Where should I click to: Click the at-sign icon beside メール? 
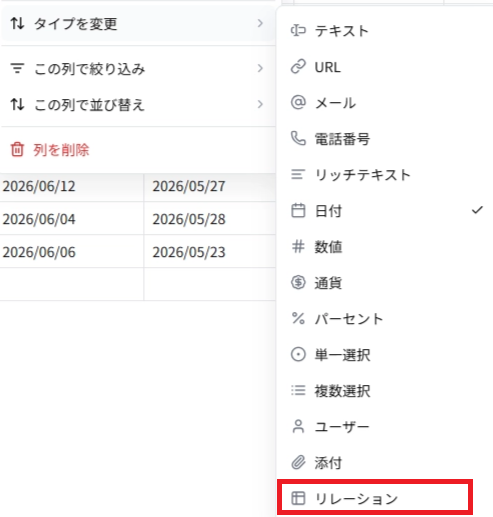click(298, 102)
